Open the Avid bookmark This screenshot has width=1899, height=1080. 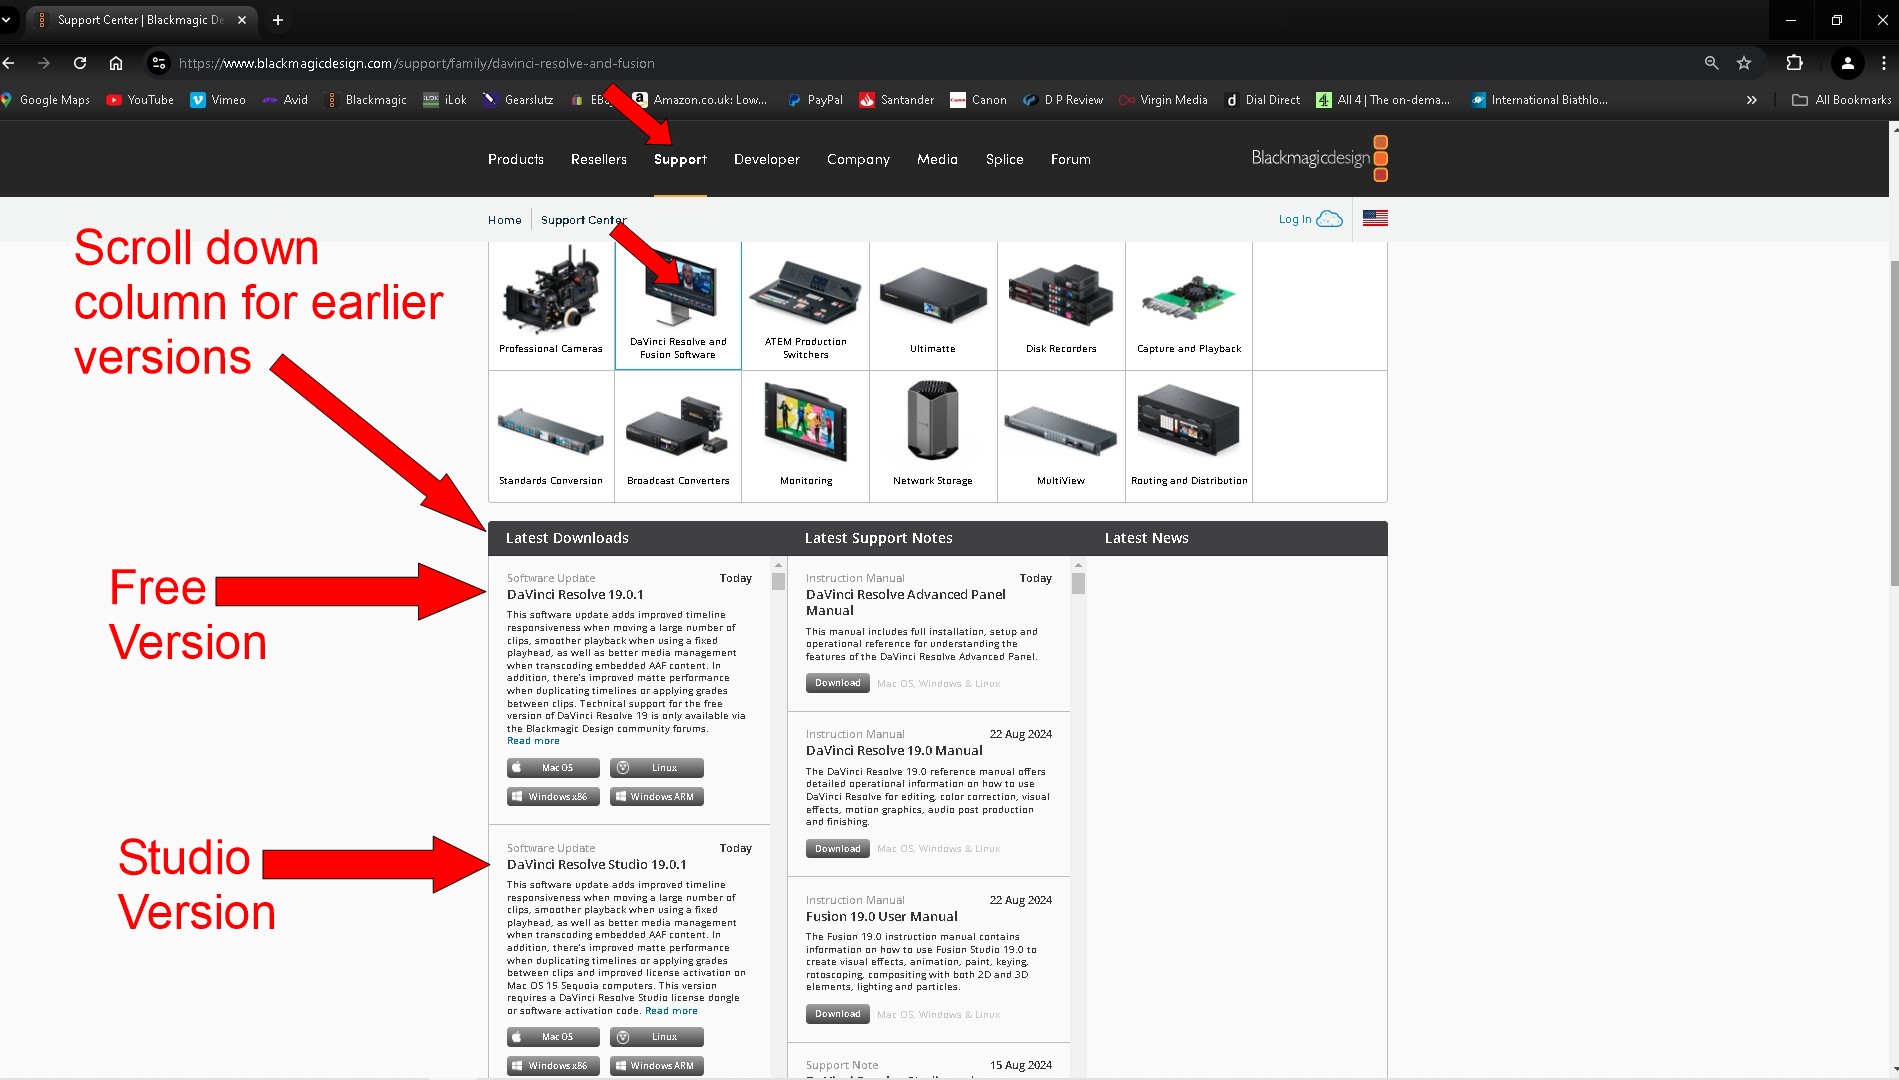tap(285, 100)
